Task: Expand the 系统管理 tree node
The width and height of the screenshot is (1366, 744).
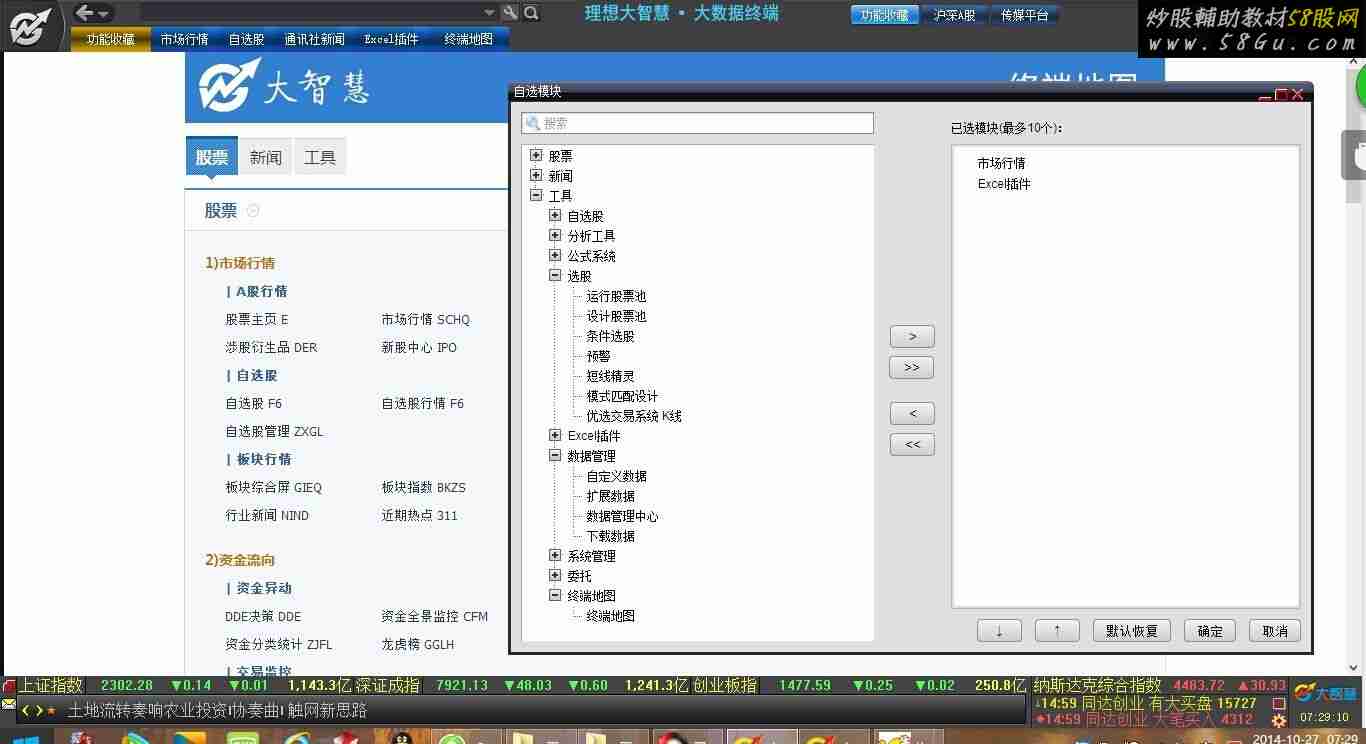Action: coord(555,556)
